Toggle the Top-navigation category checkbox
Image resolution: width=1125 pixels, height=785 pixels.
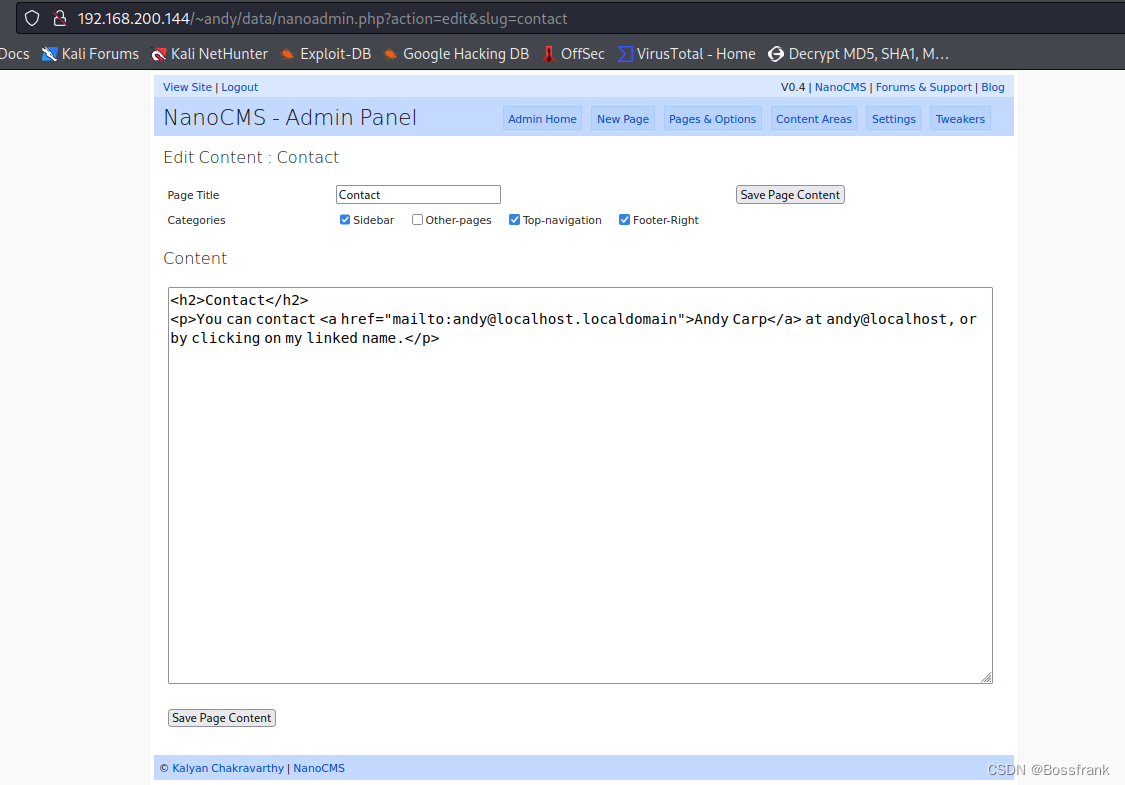(x=514, y=220)
